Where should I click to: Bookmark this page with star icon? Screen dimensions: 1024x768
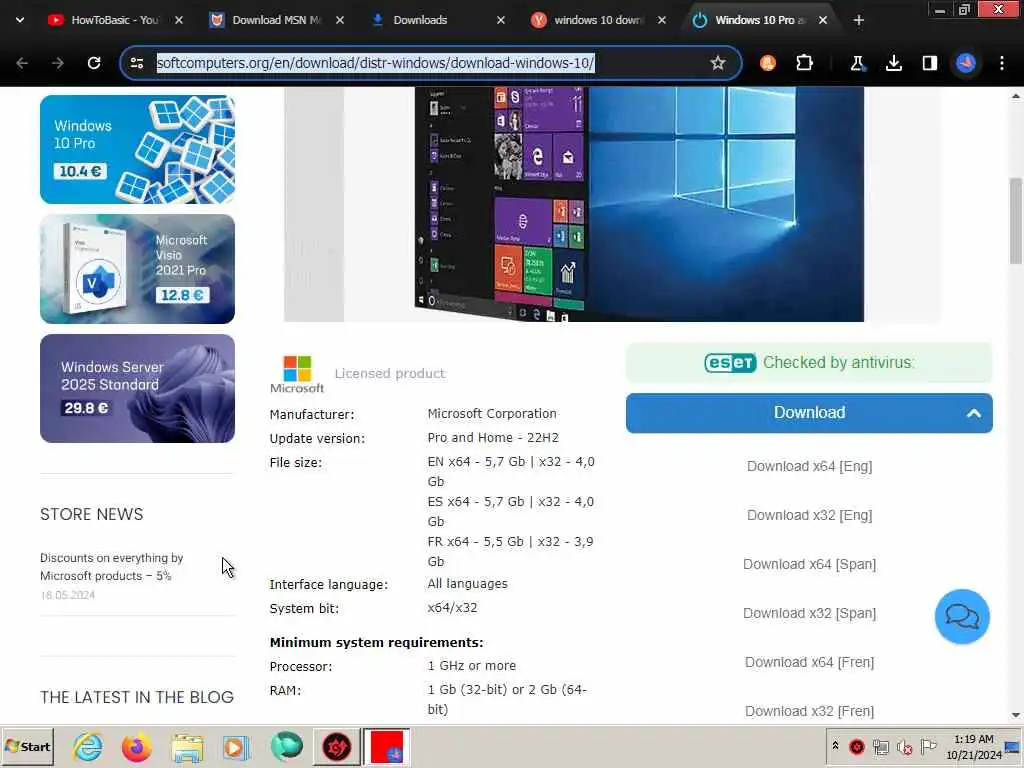pyautogui.click(x=718, y=63)
